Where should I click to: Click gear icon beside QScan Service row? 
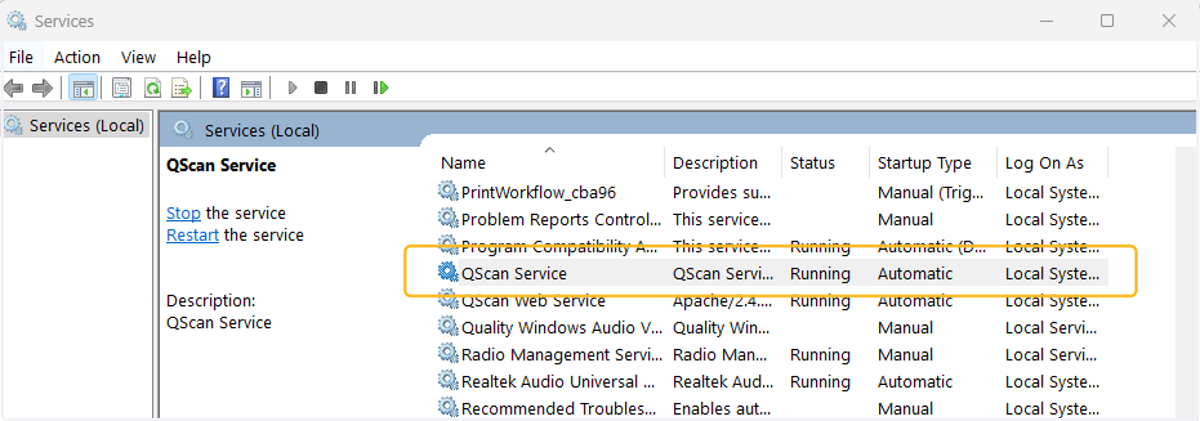coord(448,273)
